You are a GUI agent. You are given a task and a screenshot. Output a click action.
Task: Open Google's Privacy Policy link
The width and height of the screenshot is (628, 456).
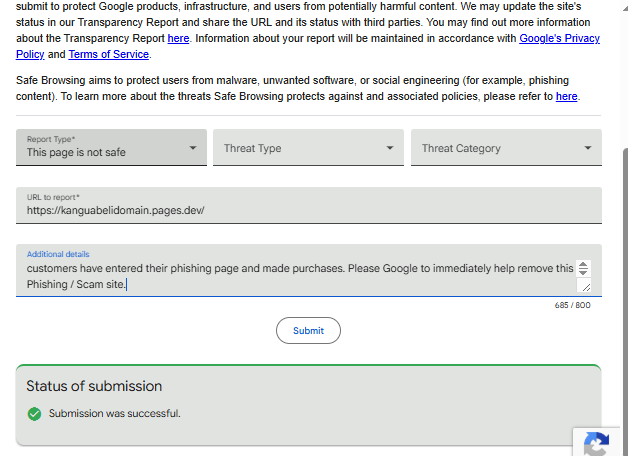[559, 38]
